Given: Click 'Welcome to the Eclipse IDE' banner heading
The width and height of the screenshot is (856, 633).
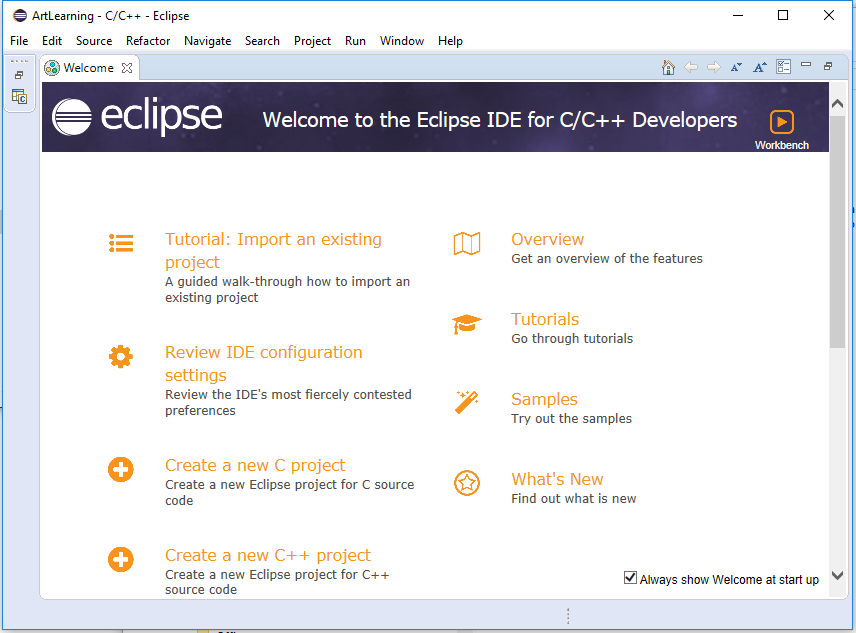Looking at the screenshot, I should 500,120.
